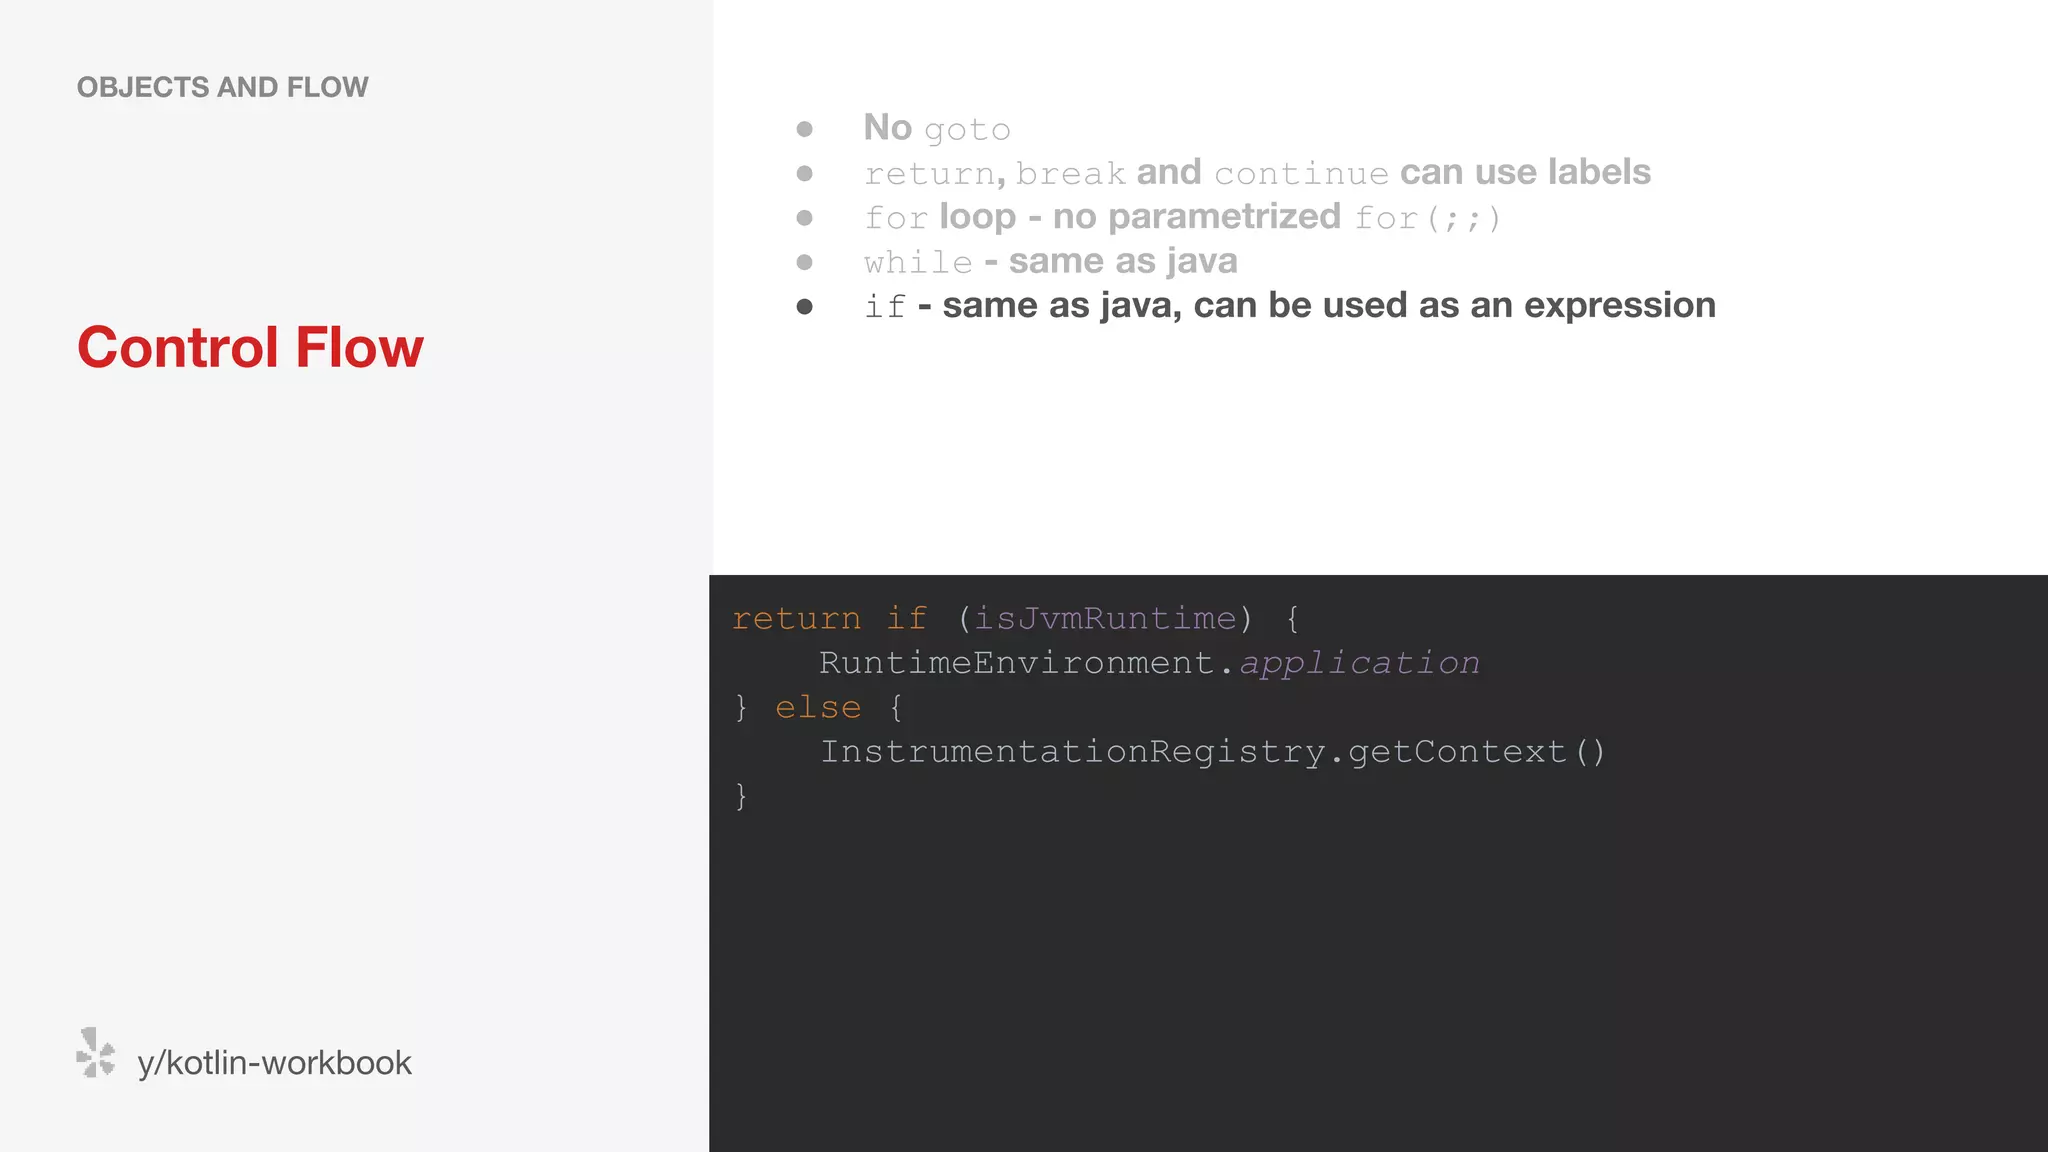Screen dimensions: 2048x1152
Task: Click the Yelp burst logo icon
Action: (96, 1053)
